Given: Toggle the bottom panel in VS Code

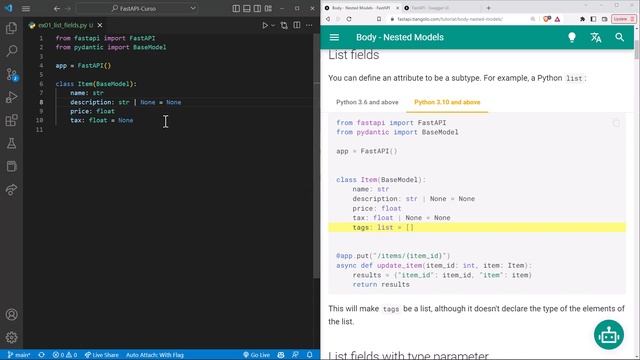Looking at the screenshot, I should [x=247, y=9].
